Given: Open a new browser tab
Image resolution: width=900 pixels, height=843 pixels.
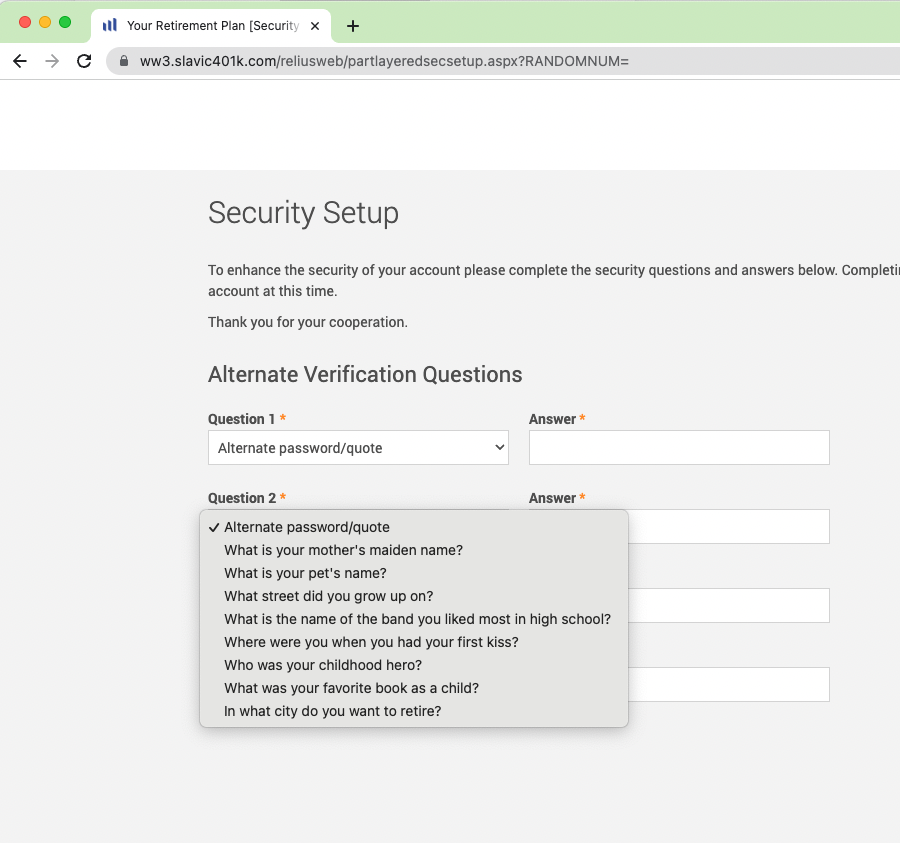Looking at the screenshot, I should tap(353, 26).
